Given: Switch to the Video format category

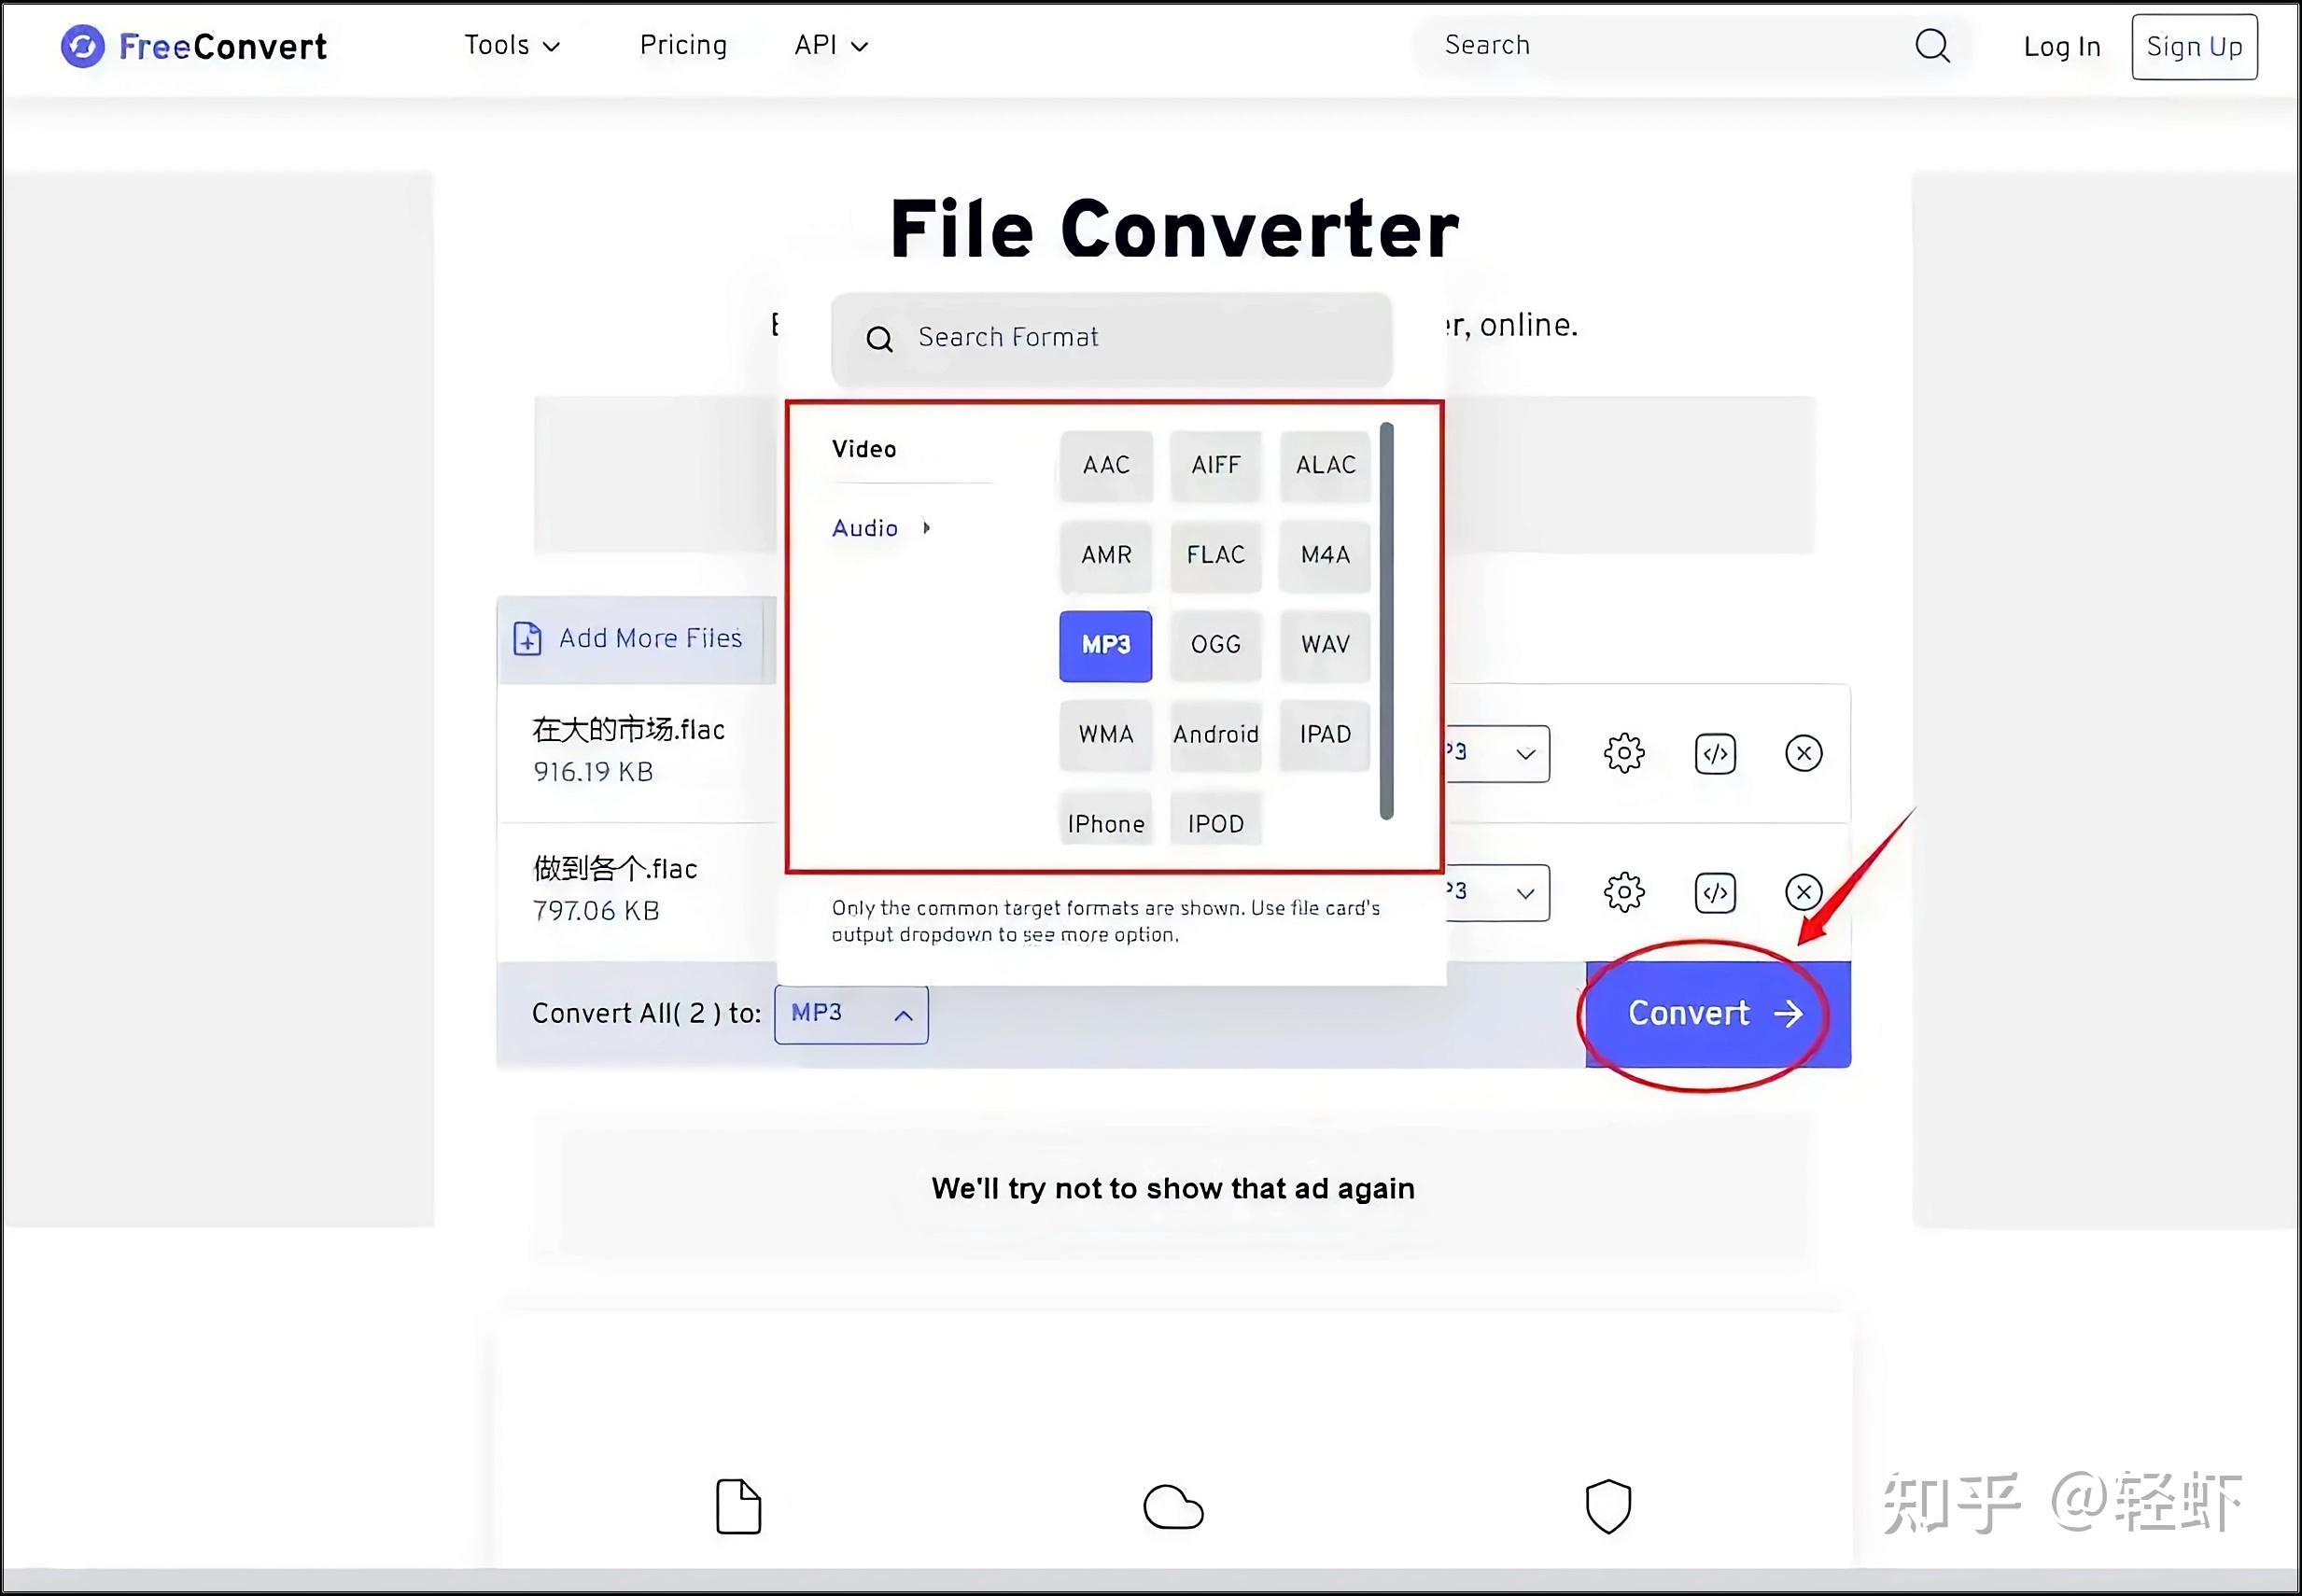Looking at the screenshot, I should pos(864,449).
